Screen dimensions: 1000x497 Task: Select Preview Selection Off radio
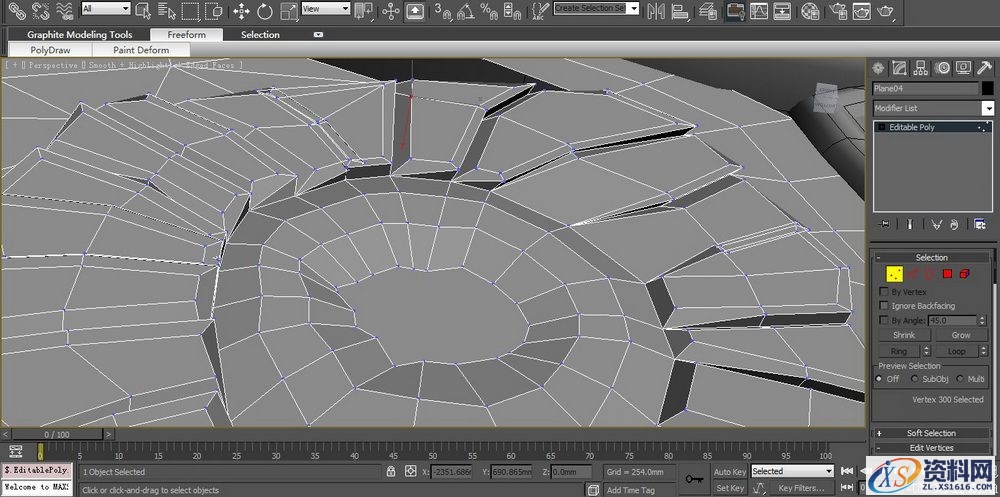(x=879, y=379)
